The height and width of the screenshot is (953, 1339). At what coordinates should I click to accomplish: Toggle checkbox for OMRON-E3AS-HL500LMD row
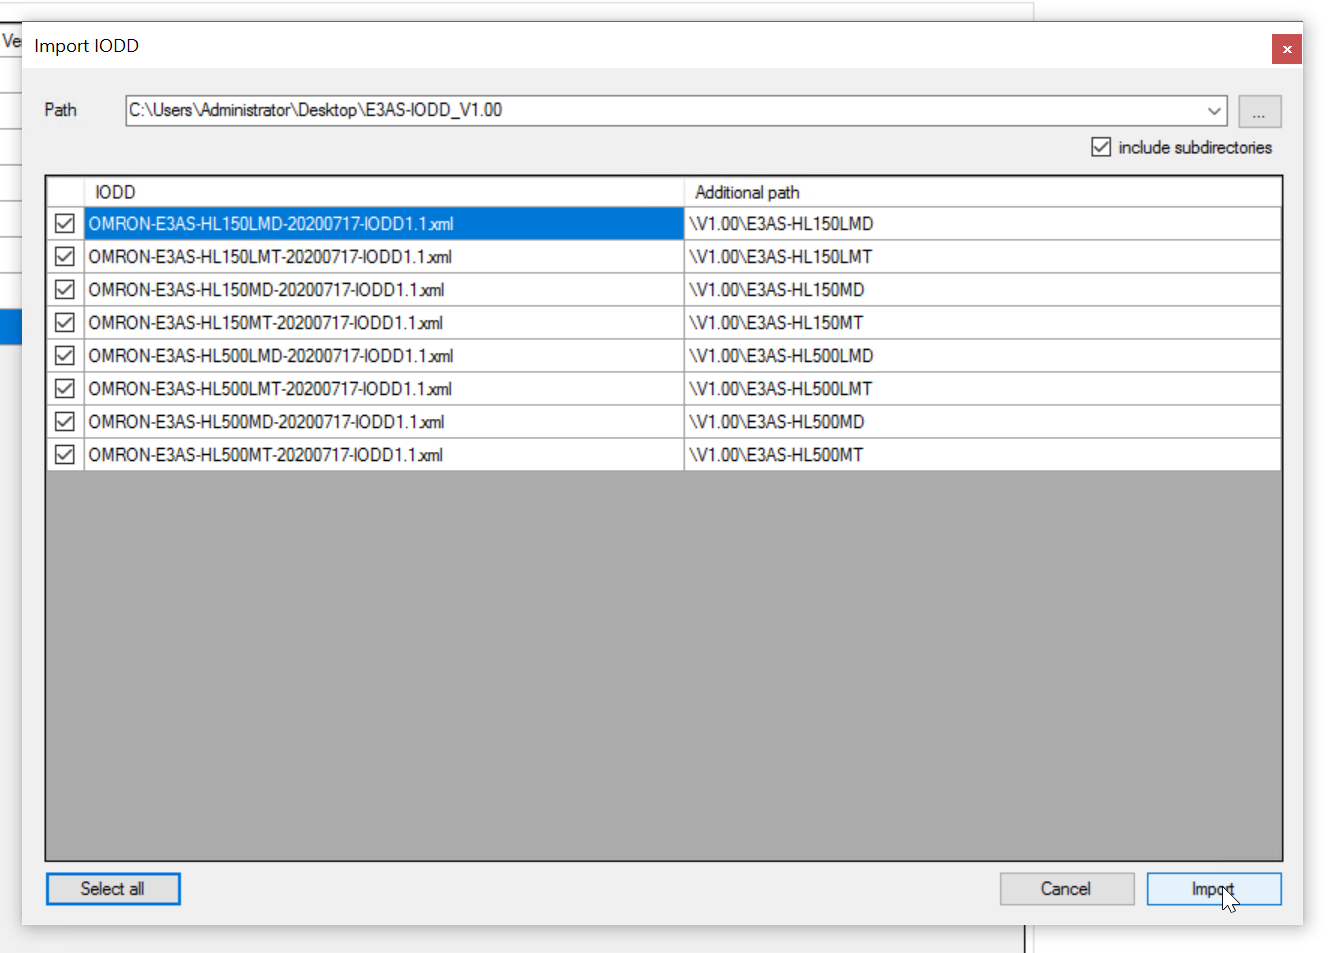pos(65,356)
